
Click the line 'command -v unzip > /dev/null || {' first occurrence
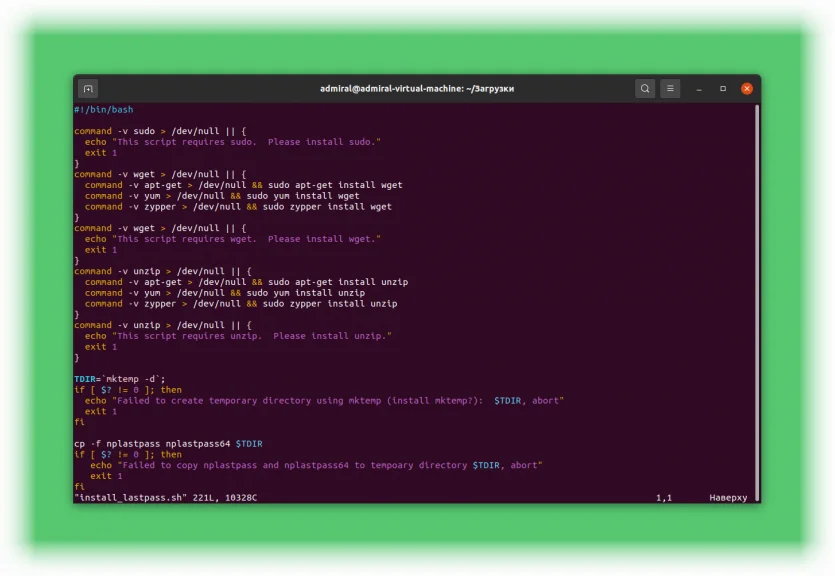pos(162,271)
